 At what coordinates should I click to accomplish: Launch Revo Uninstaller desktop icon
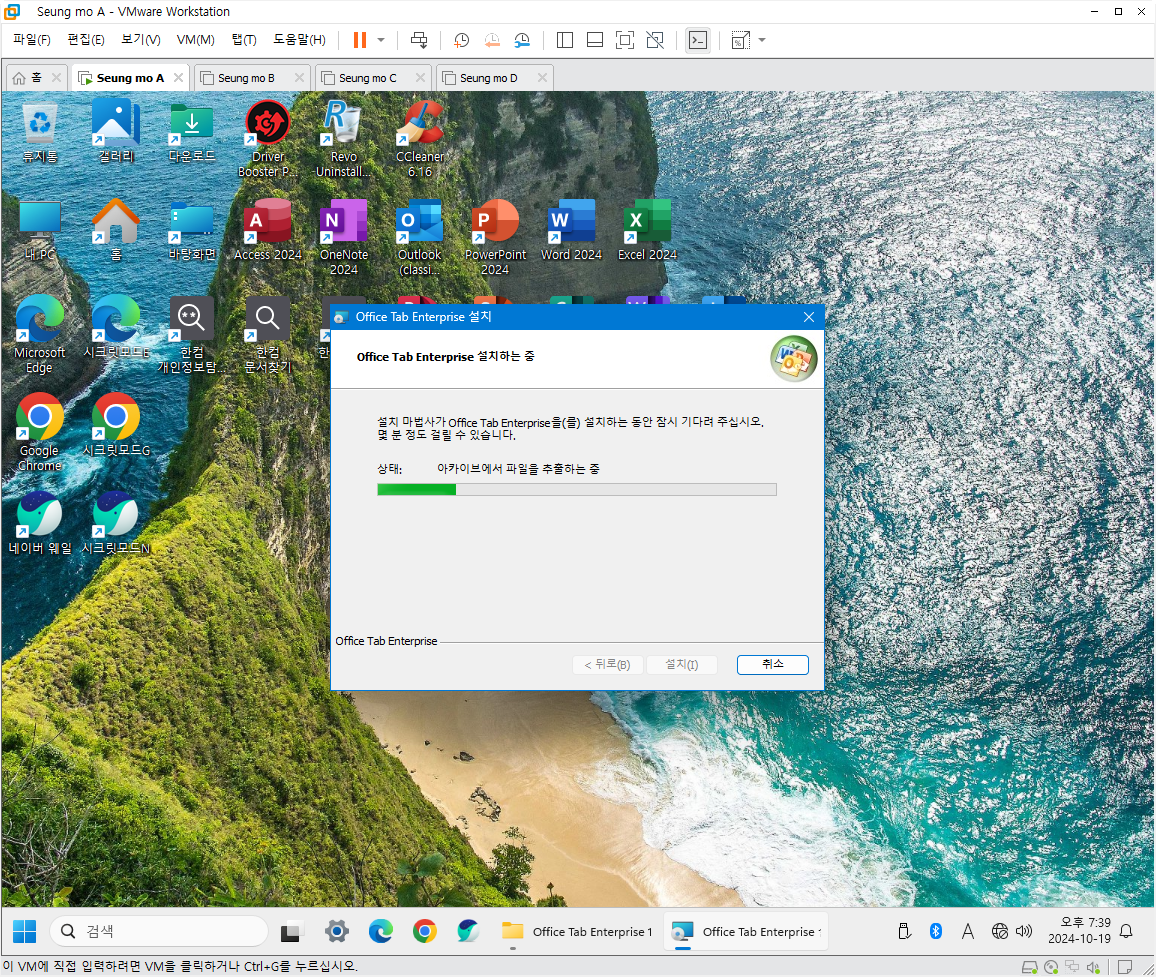[x=344, y=140]
